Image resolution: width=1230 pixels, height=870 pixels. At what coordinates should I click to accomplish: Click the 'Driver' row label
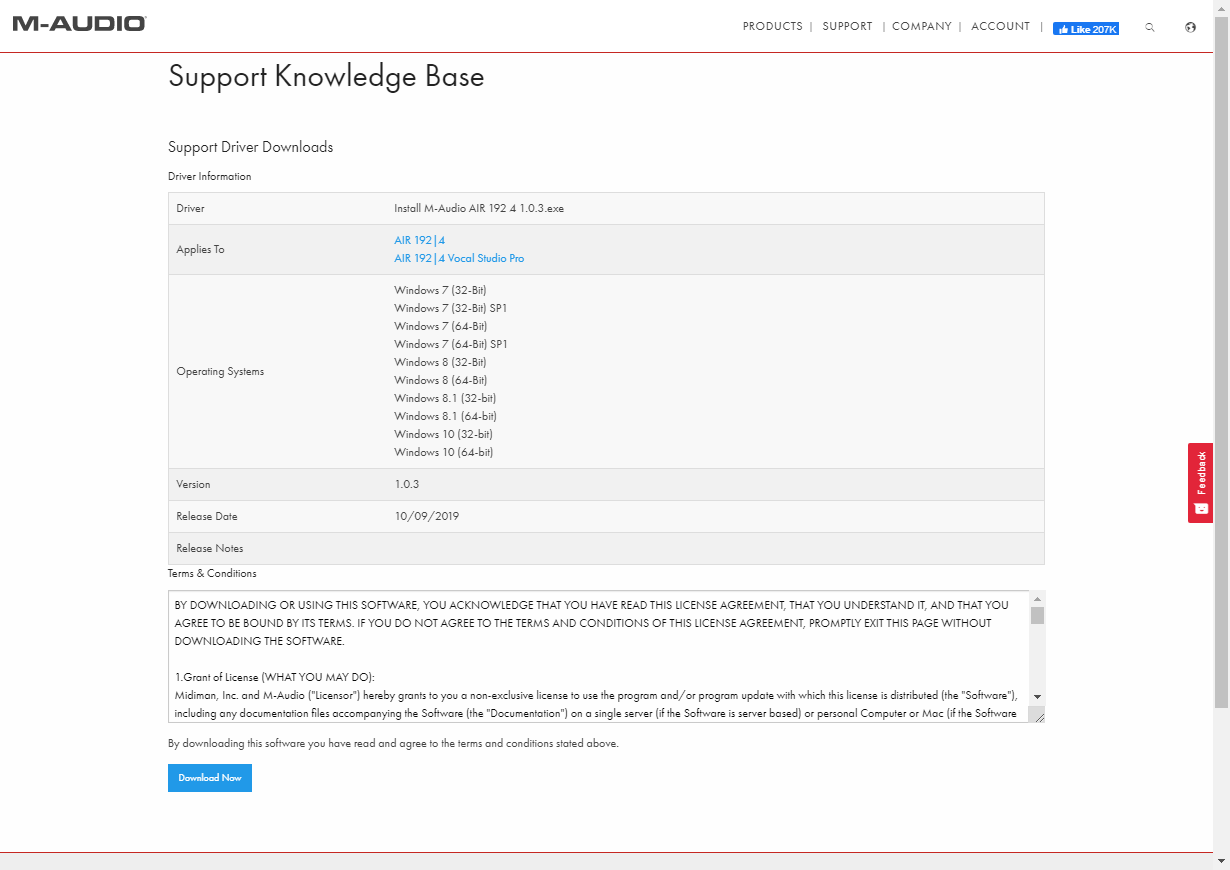coord(190,208)
